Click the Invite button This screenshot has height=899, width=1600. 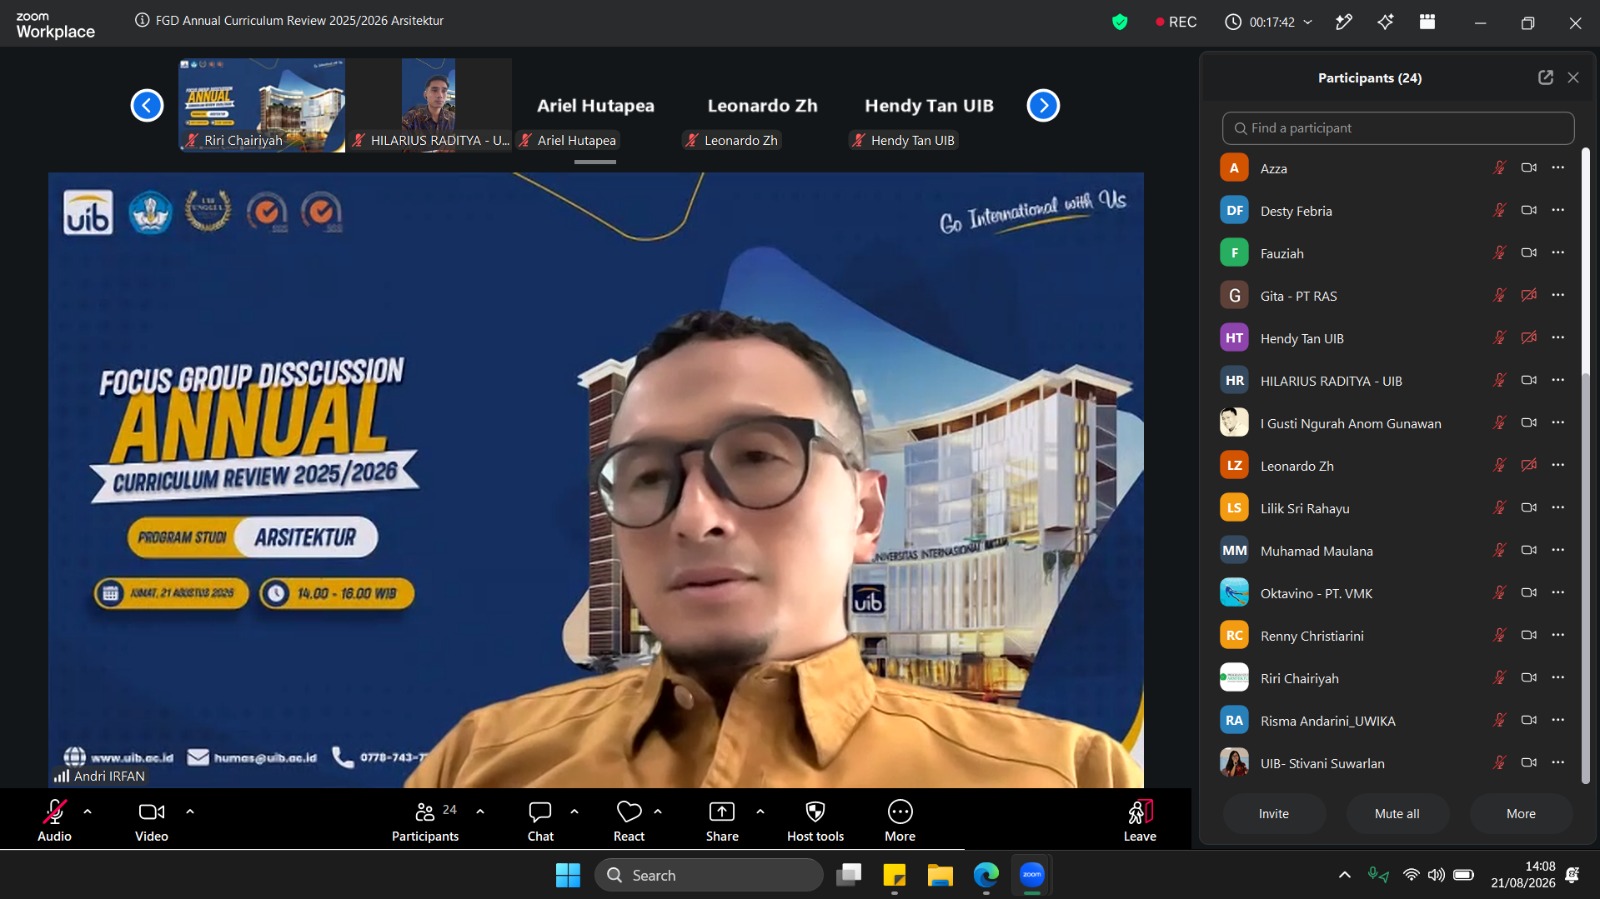click(1274, 813)
